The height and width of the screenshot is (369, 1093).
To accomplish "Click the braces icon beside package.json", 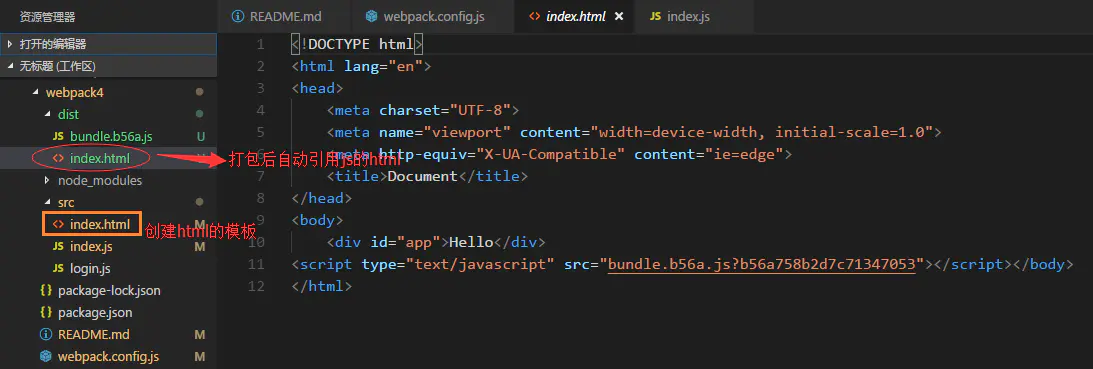I will tap(46, 312).
